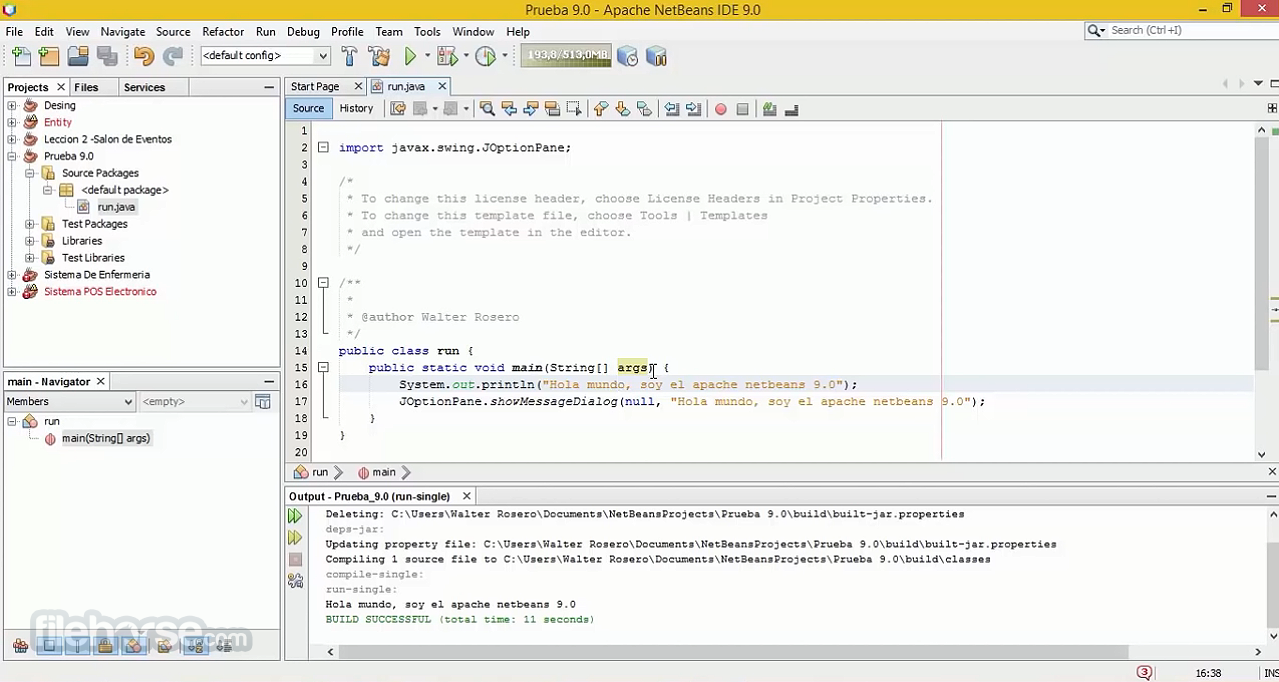Image resolution: width=1279 pixels, height=682 pixels.
Task: Toggle bookmark on current line
Action: pyautogui.click(x=644, y=109)
